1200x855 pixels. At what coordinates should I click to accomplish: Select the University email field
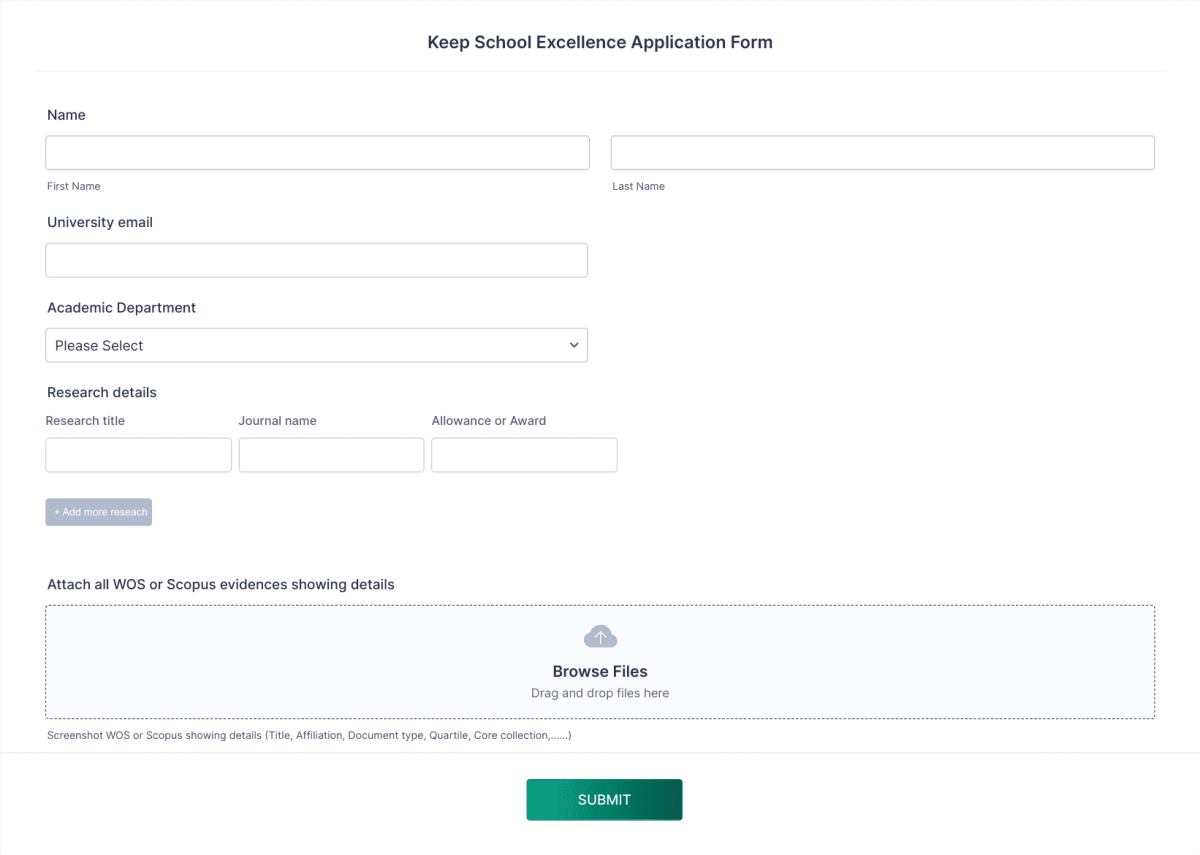coord(317,260)
